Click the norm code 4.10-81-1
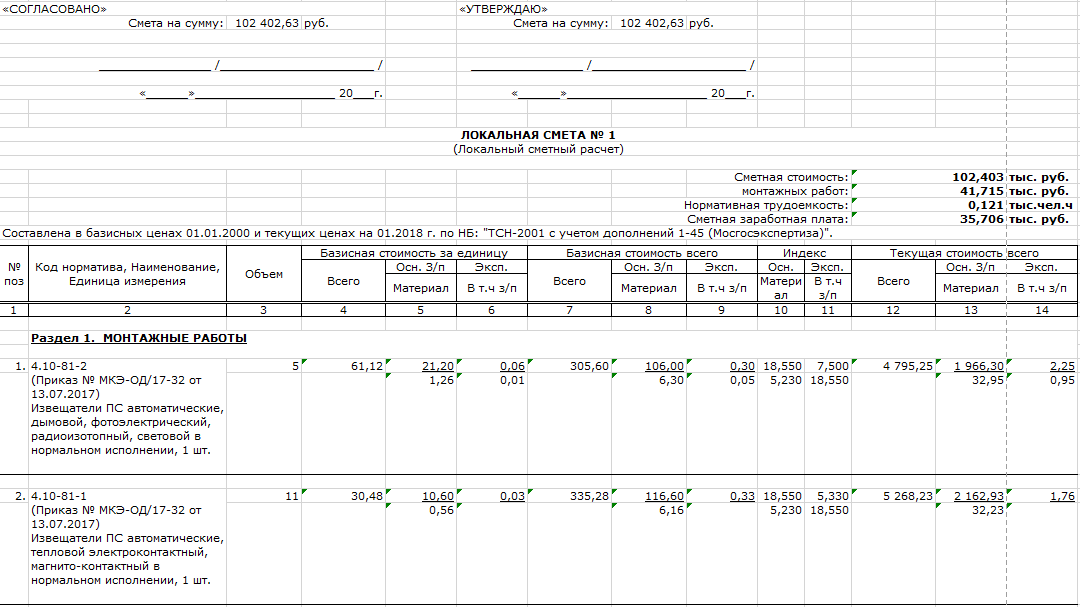The height and width of the screenshot is (607, 1080). [x=59, y=496]
